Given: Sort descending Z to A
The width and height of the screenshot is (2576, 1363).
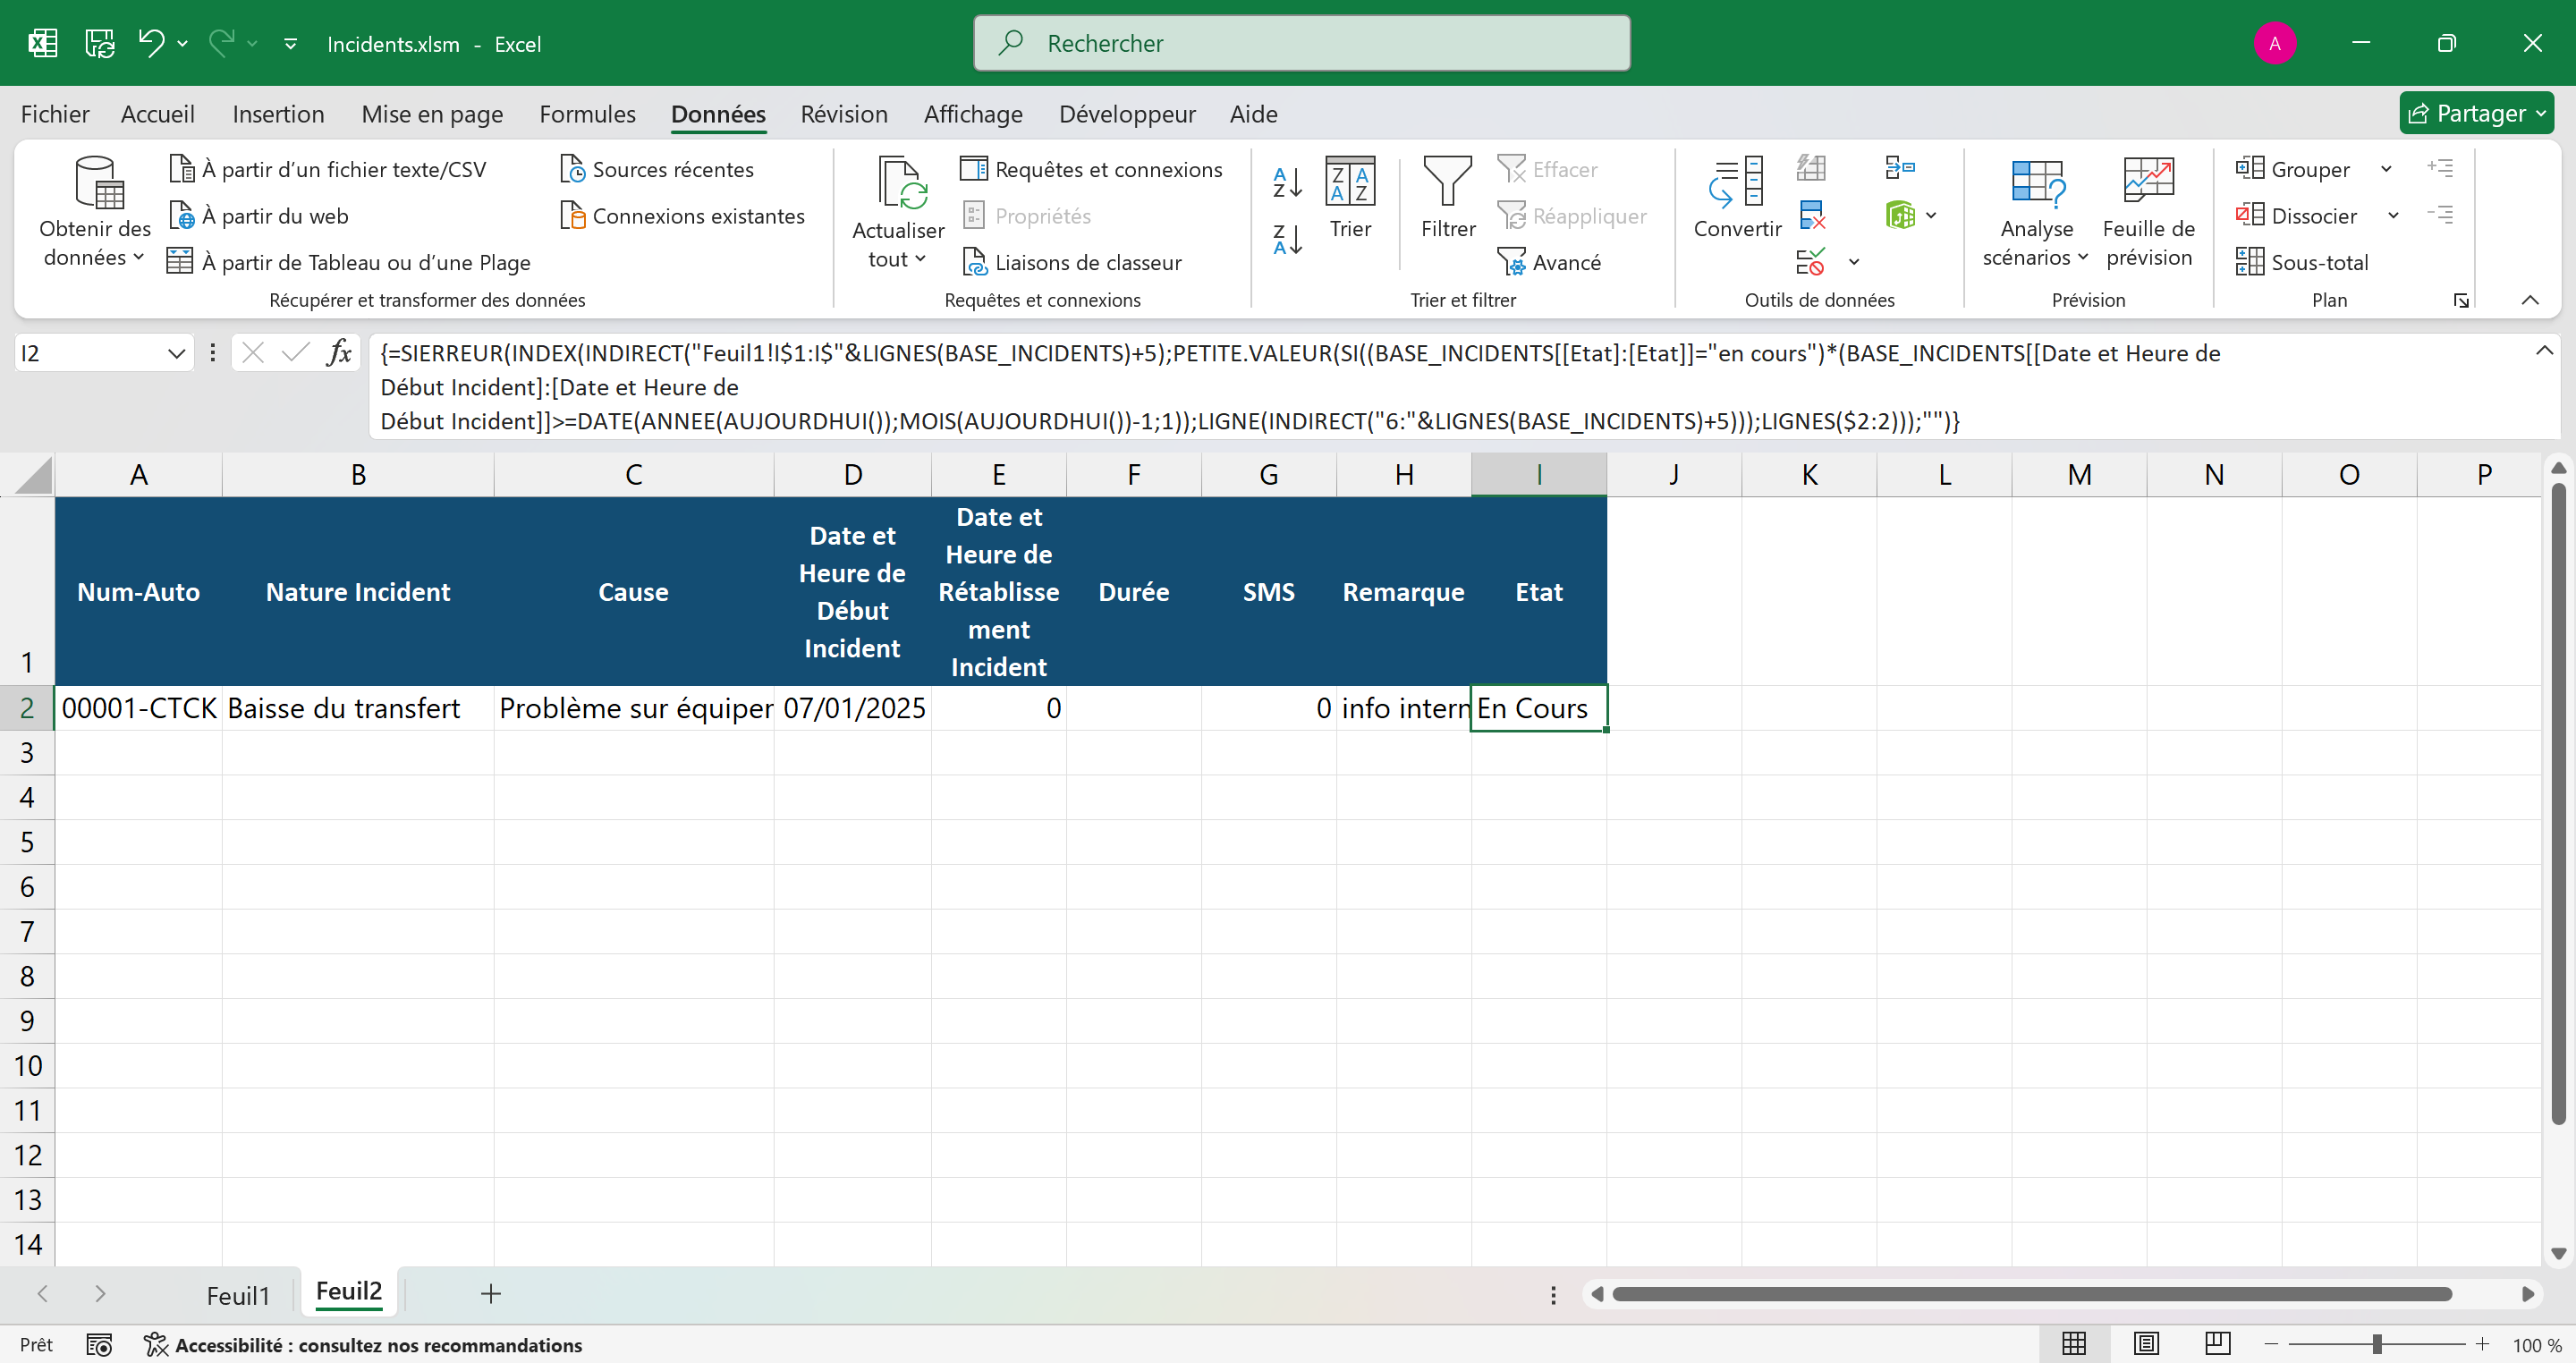Looking at the screenshot, I should pos(1287,240).
